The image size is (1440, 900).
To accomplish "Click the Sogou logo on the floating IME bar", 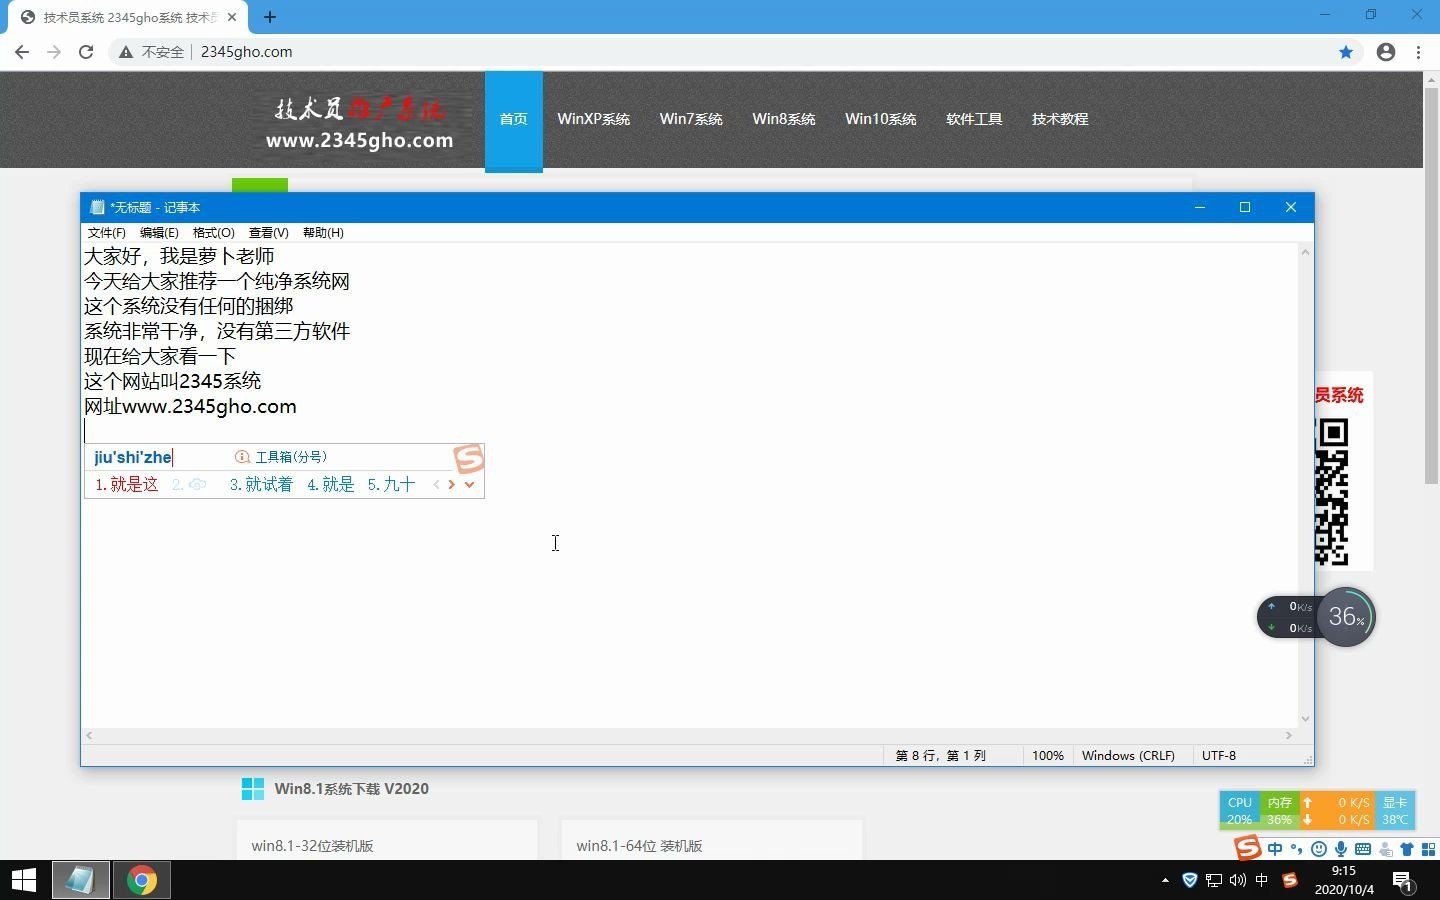I will point(1247,848).
